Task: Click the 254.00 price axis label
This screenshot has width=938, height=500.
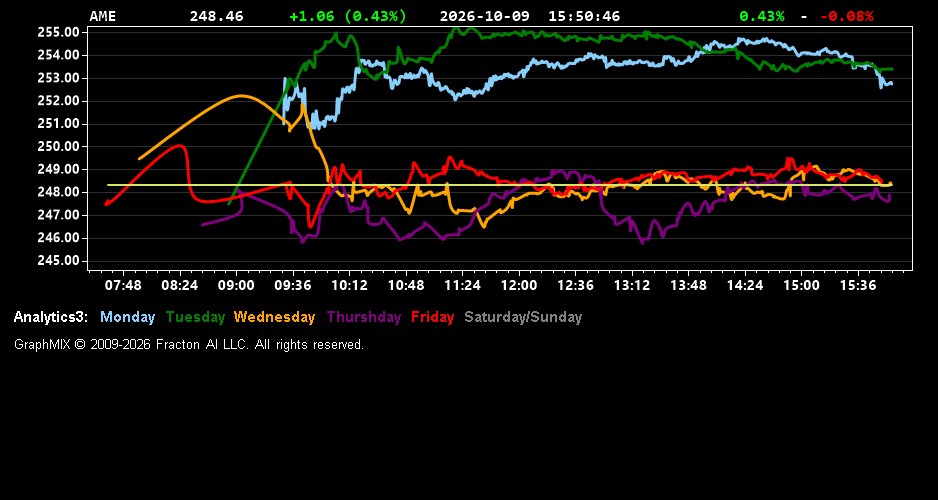Action: (59, 55)
